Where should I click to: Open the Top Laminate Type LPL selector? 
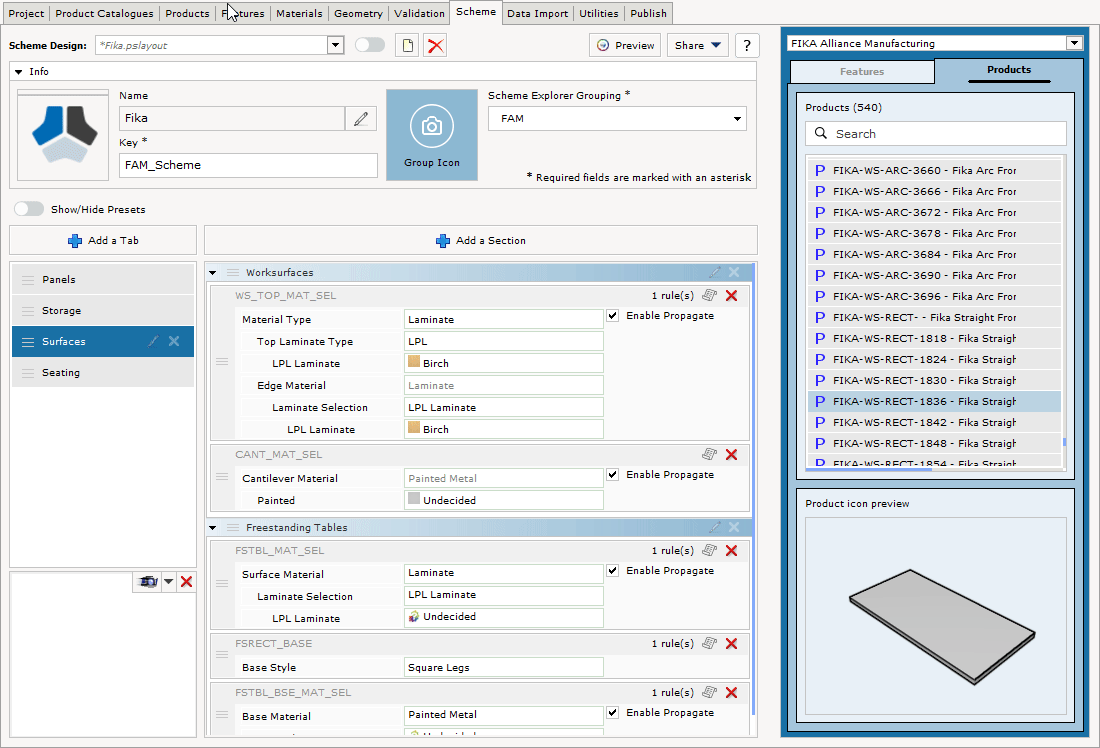pyautogui.click(x=504, y=342)
